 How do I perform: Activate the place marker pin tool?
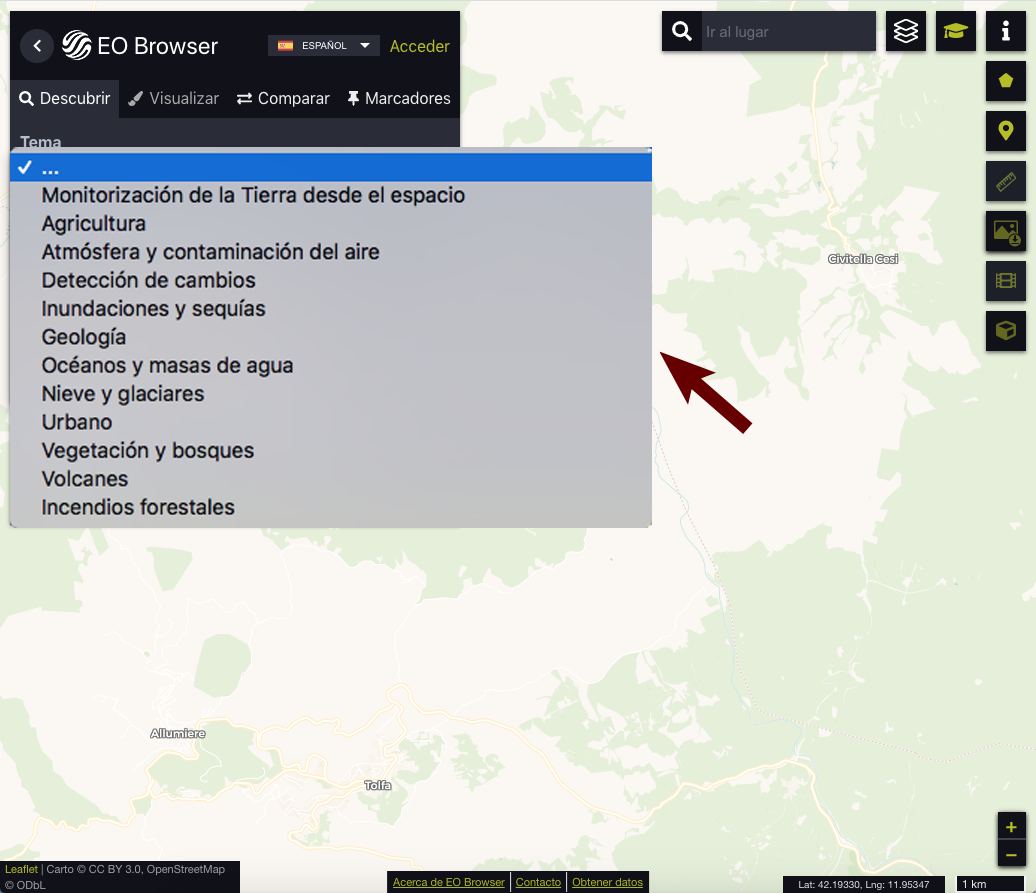pyautogui.click(x=1006, y=131)
